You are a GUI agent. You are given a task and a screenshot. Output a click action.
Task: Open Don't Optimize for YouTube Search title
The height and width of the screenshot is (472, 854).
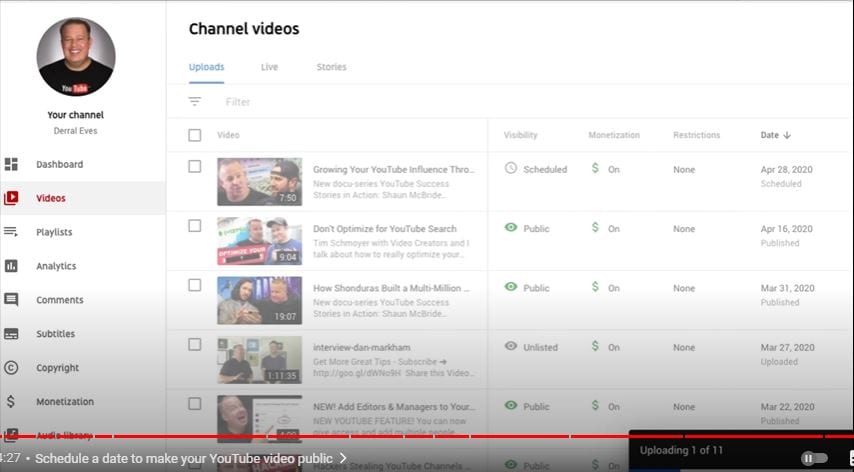[385, 229]
